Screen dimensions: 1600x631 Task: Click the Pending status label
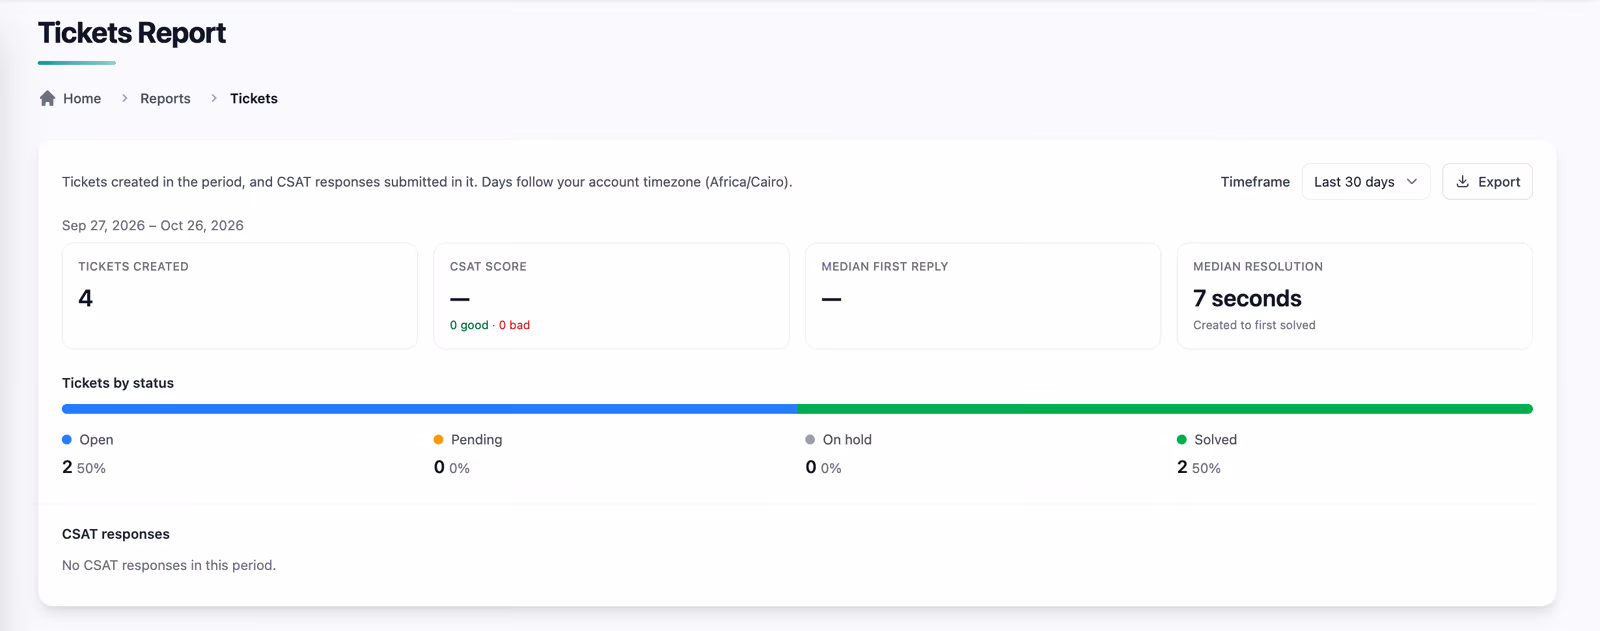pyautogui.click(x=476, y=439)
